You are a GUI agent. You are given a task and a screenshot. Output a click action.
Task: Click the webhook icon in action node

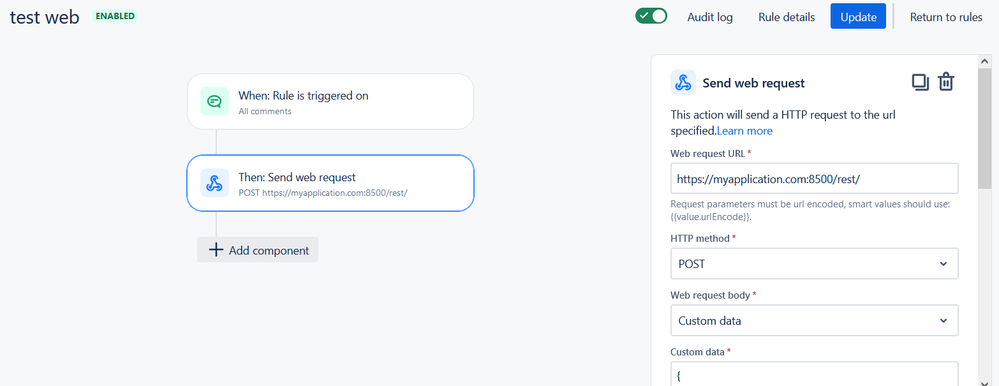[x=215, y=183]
